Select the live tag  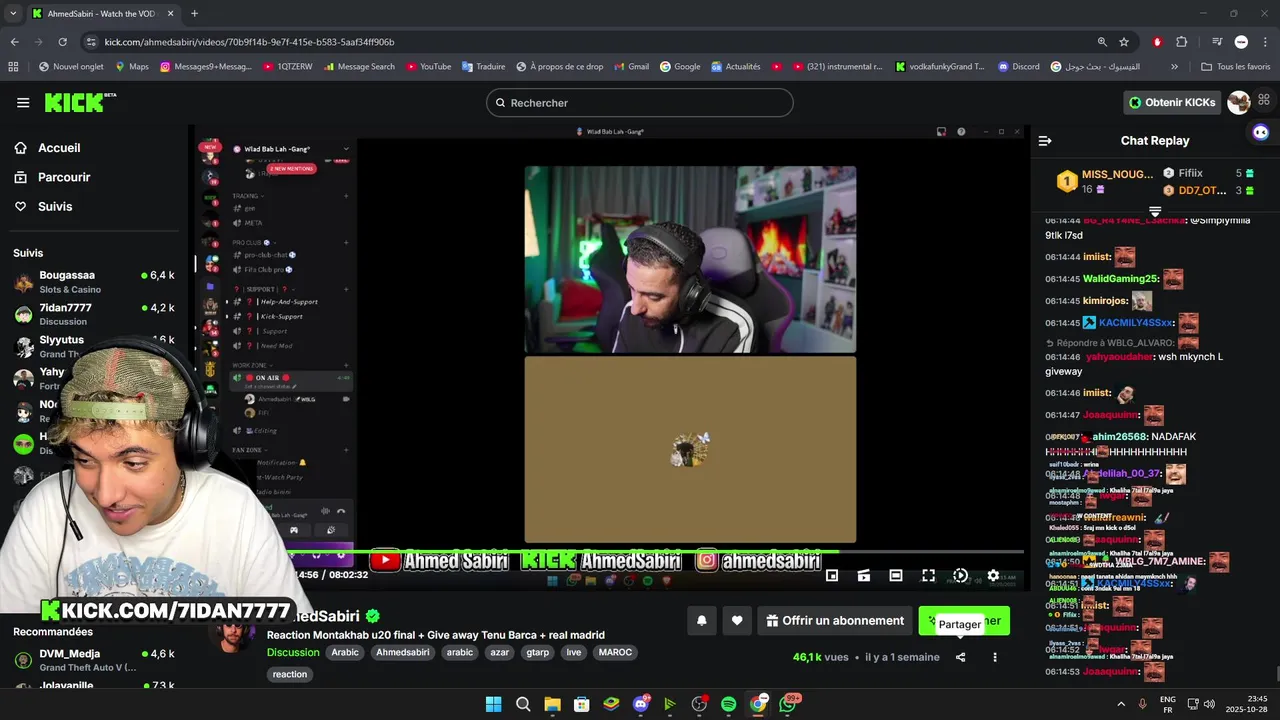574,652
